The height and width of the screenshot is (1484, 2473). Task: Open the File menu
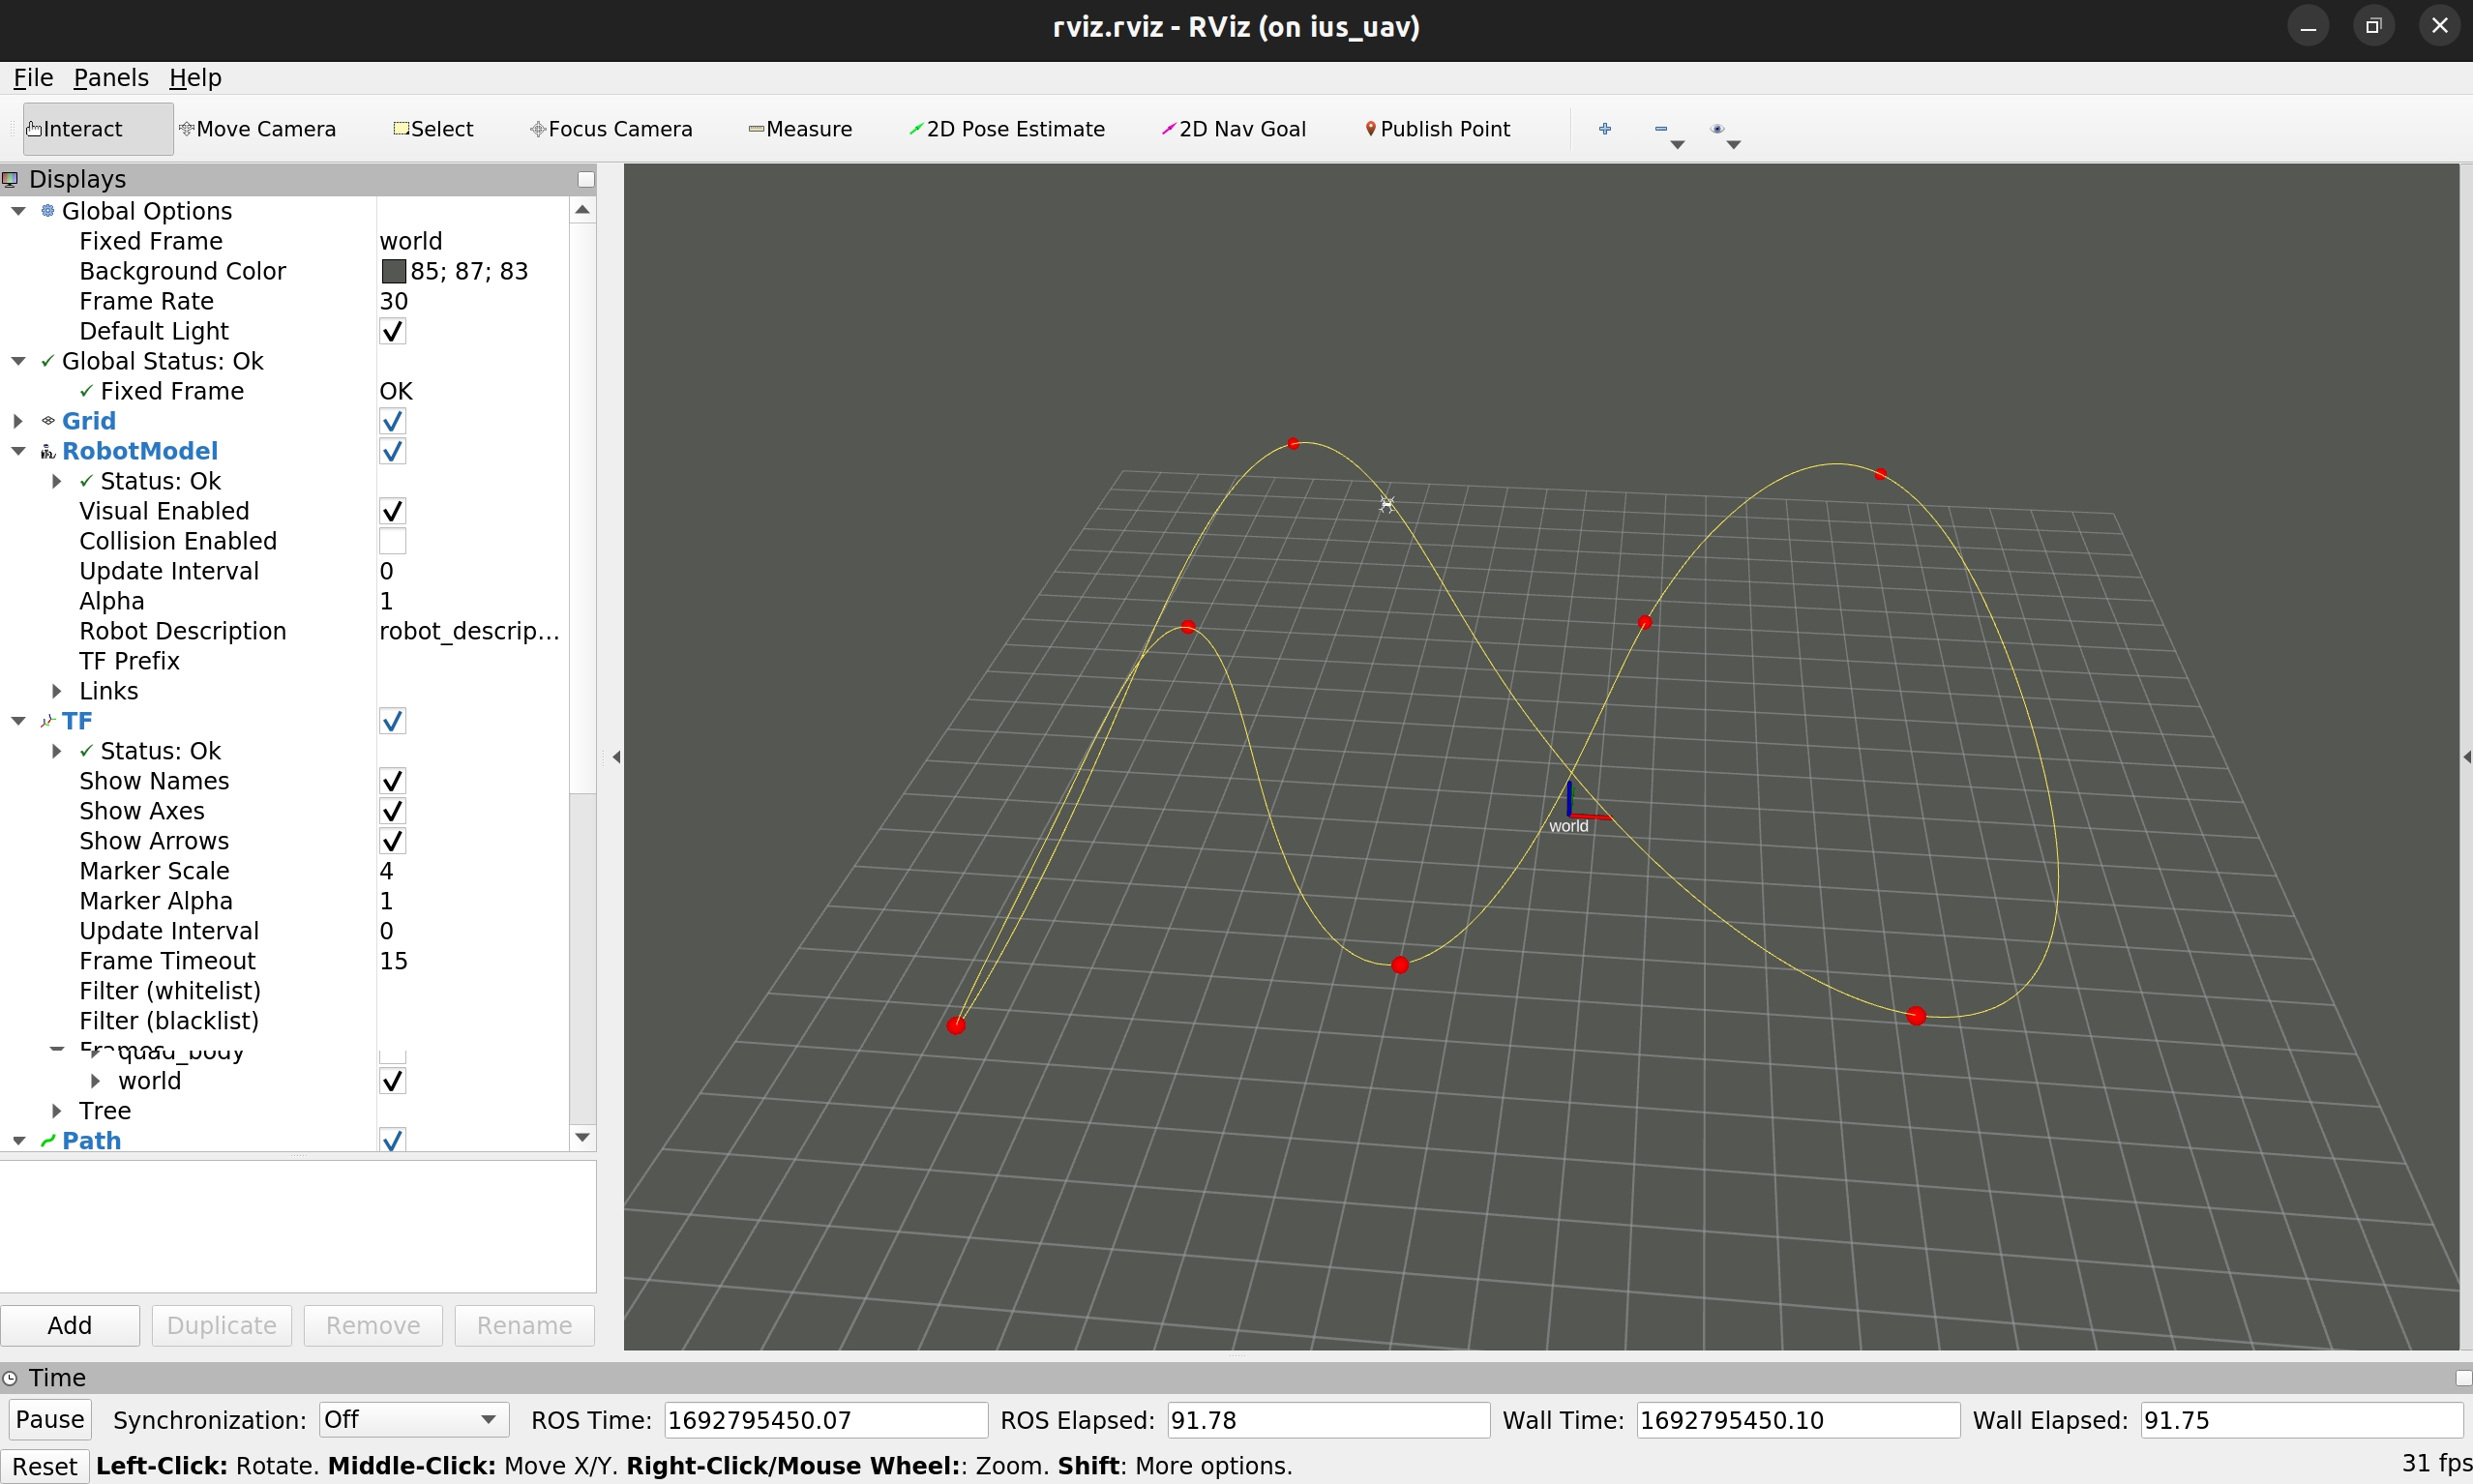coord(32,78)
